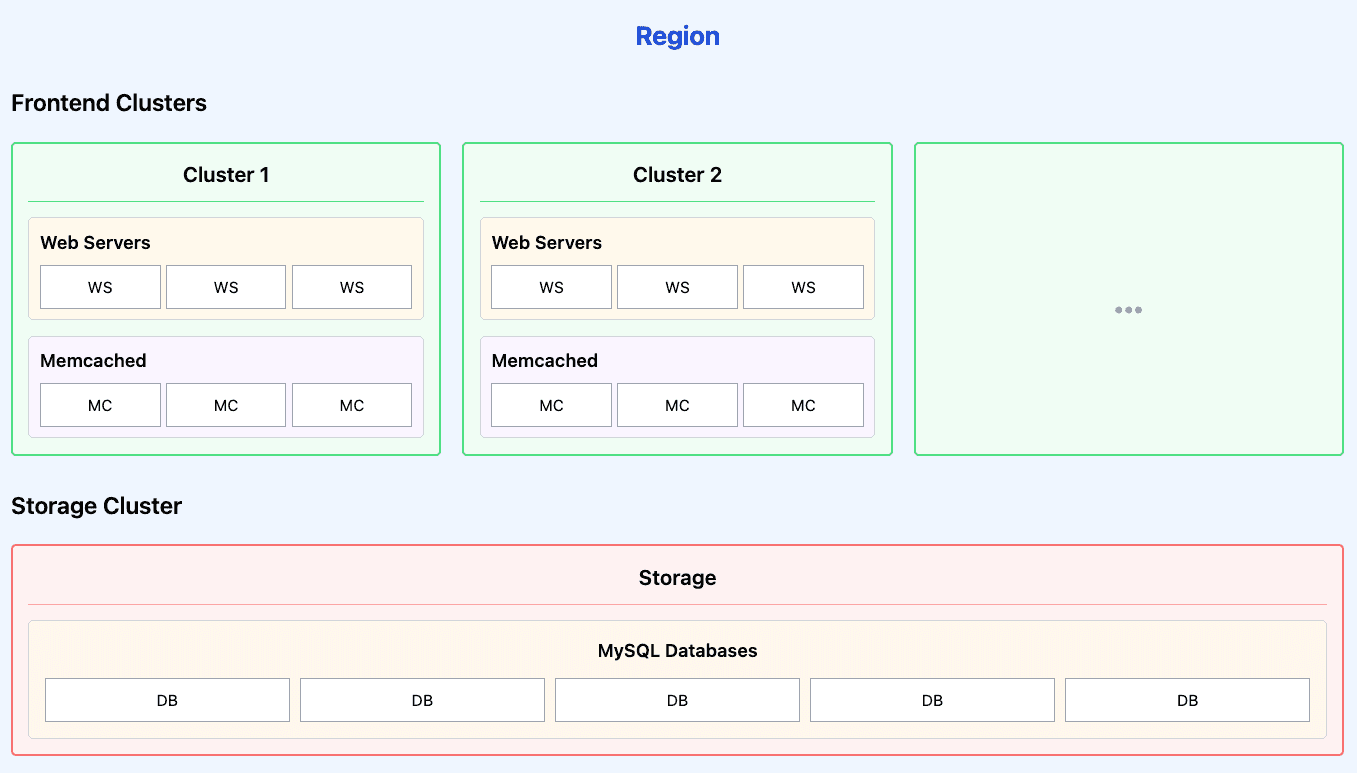Click the middle (third) DB box

click(x=677, y=700)
